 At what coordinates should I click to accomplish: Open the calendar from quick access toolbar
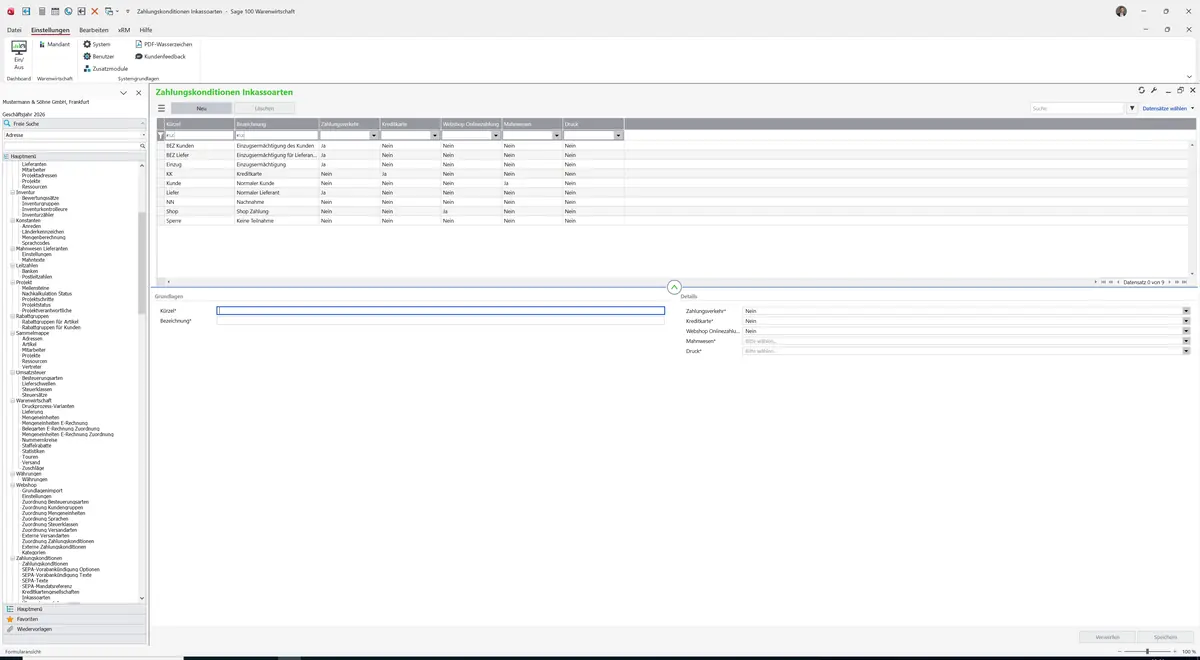pos(55,11)
